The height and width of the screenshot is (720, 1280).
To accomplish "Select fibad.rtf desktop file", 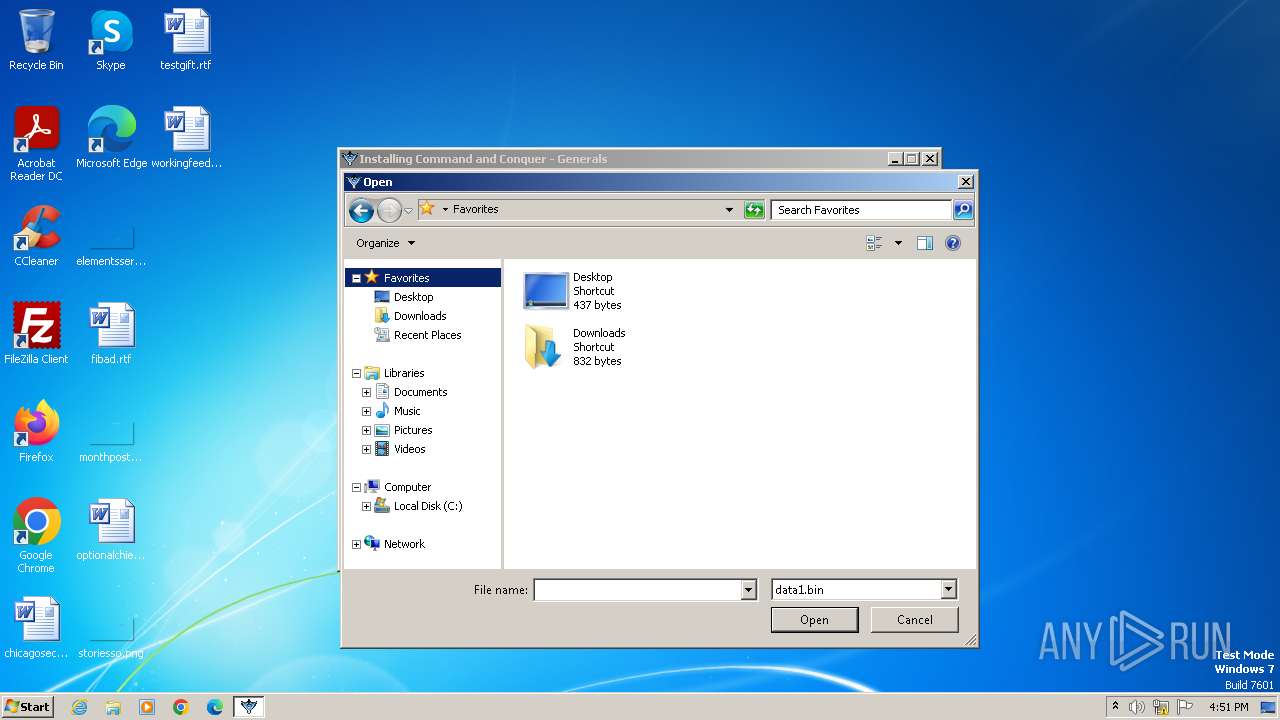I will 111,334.
